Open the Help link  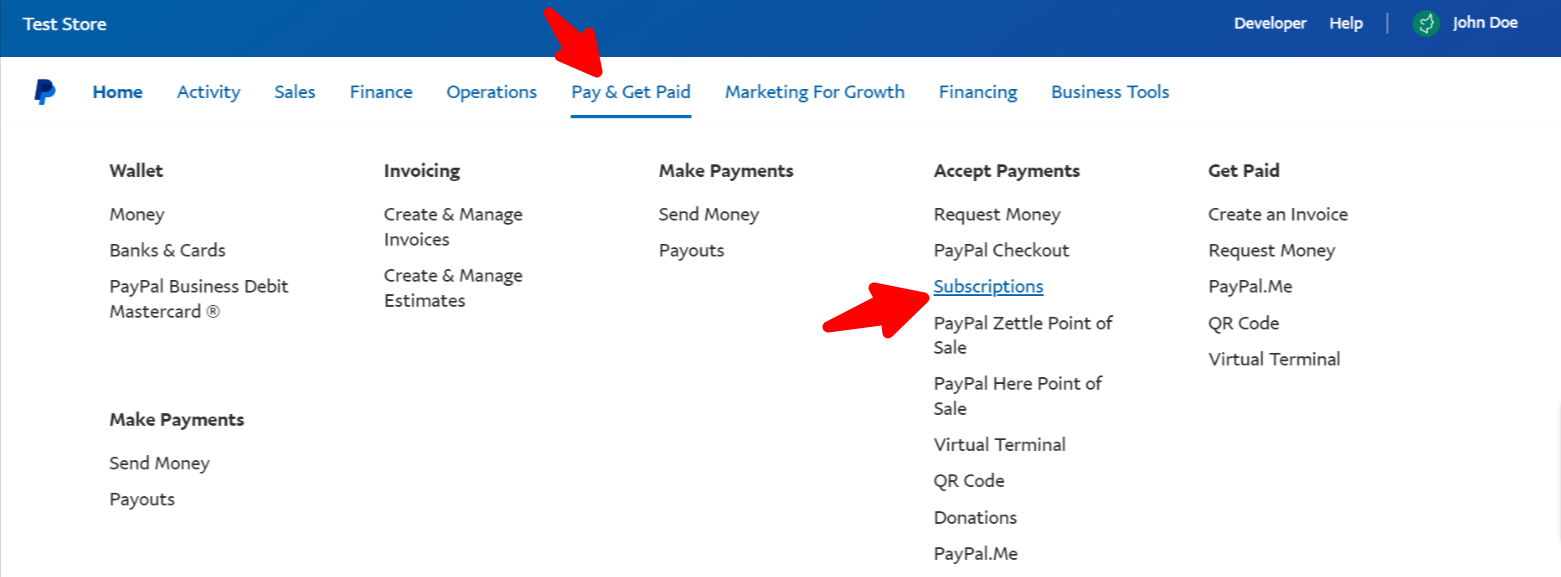coord(1346,23)
